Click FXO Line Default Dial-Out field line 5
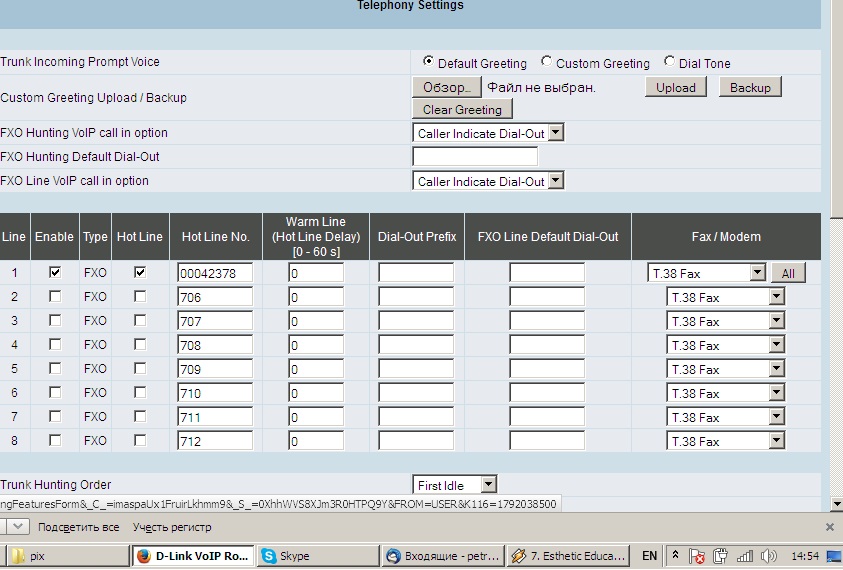Screen dimensions: 843x570 547,369
